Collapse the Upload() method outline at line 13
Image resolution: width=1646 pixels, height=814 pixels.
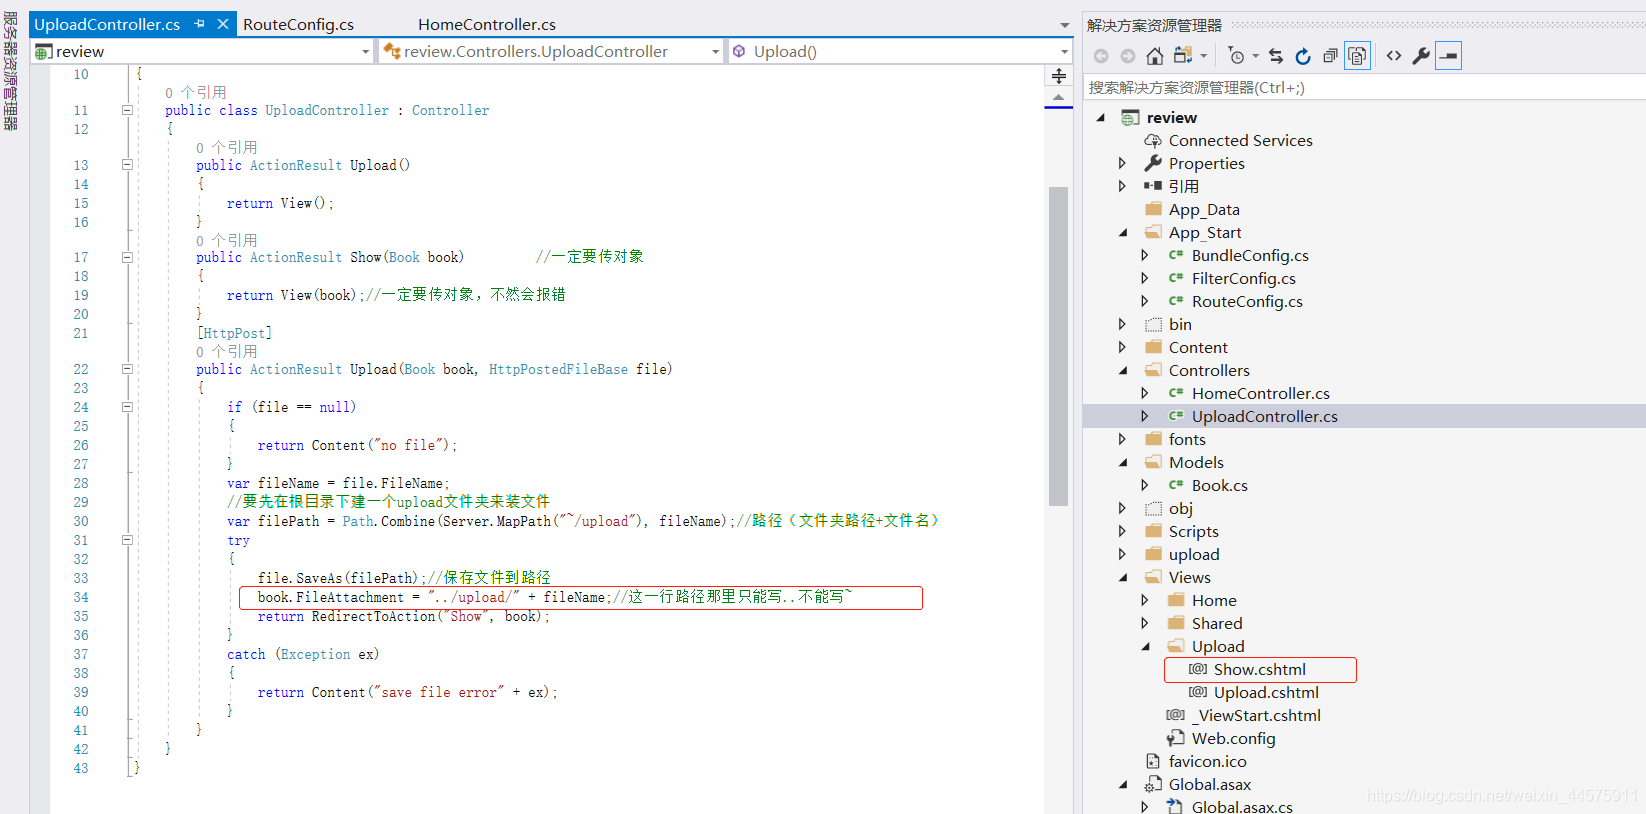127,165
